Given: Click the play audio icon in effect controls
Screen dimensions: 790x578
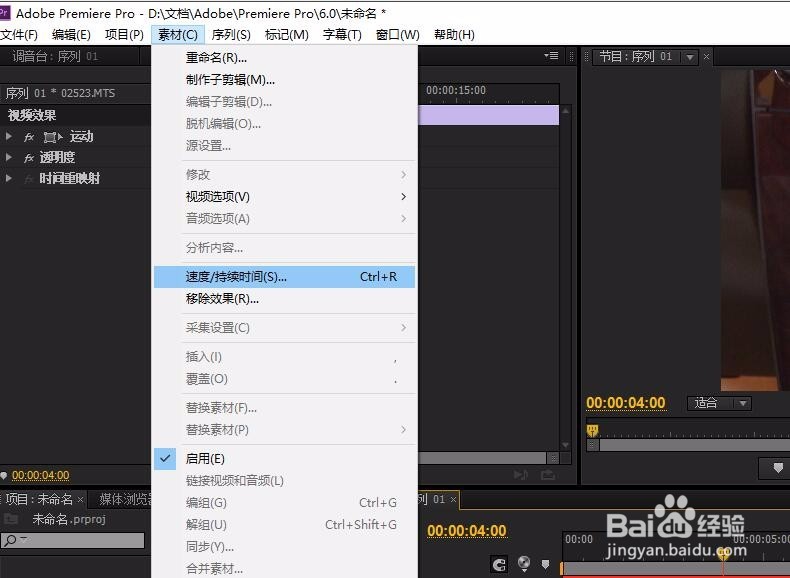Looking at the screenshot, I should [521, 475].
